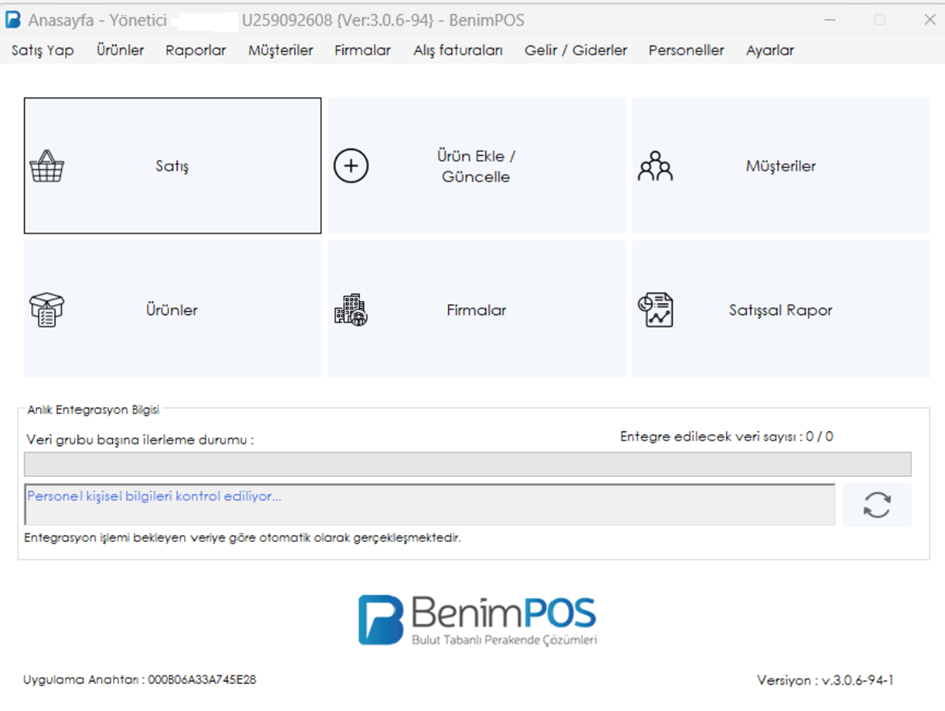Refresh integration using the circular arrows icon
This screenshot has width=945, height=711.
[877, 505]
